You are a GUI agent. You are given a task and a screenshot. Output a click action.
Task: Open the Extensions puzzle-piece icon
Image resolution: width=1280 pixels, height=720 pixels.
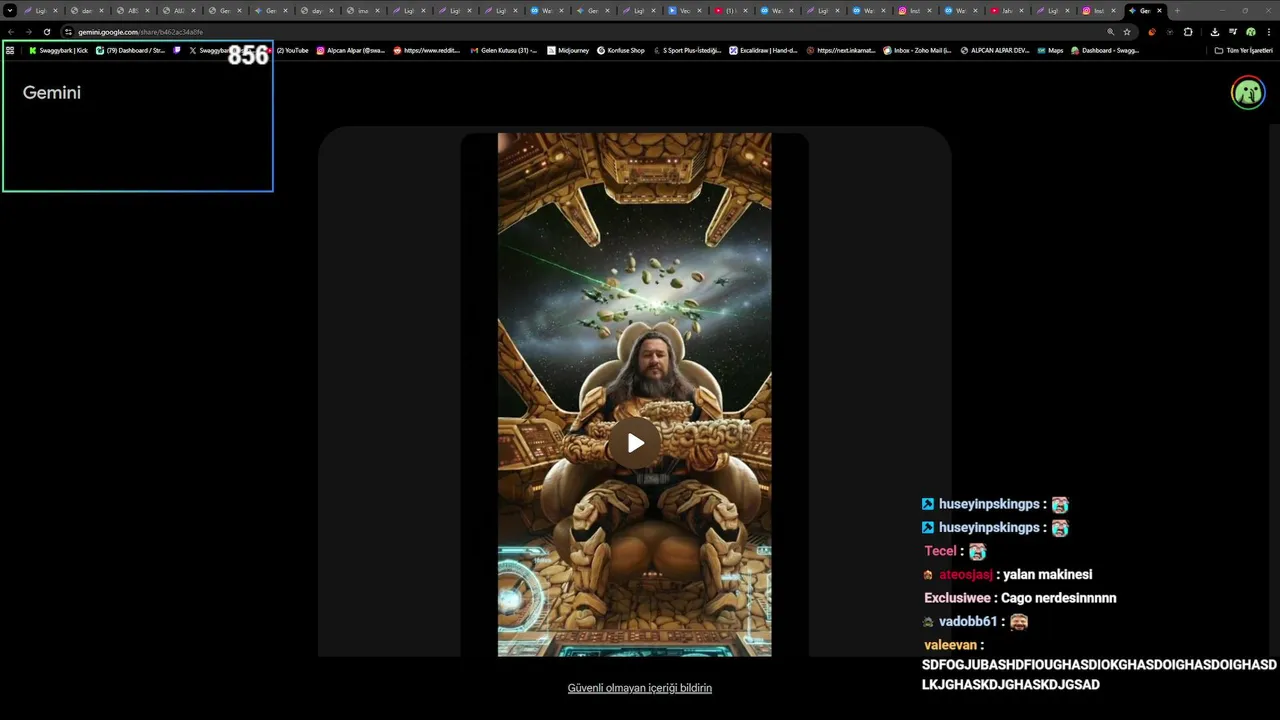coord(1188,32)
